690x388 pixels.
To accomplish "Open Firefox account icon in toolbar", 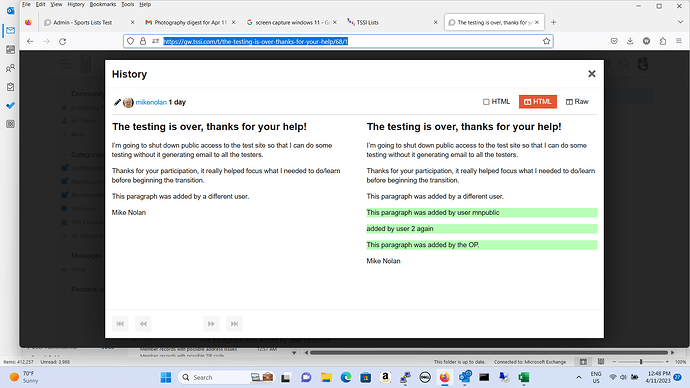I will pos(646,41).
